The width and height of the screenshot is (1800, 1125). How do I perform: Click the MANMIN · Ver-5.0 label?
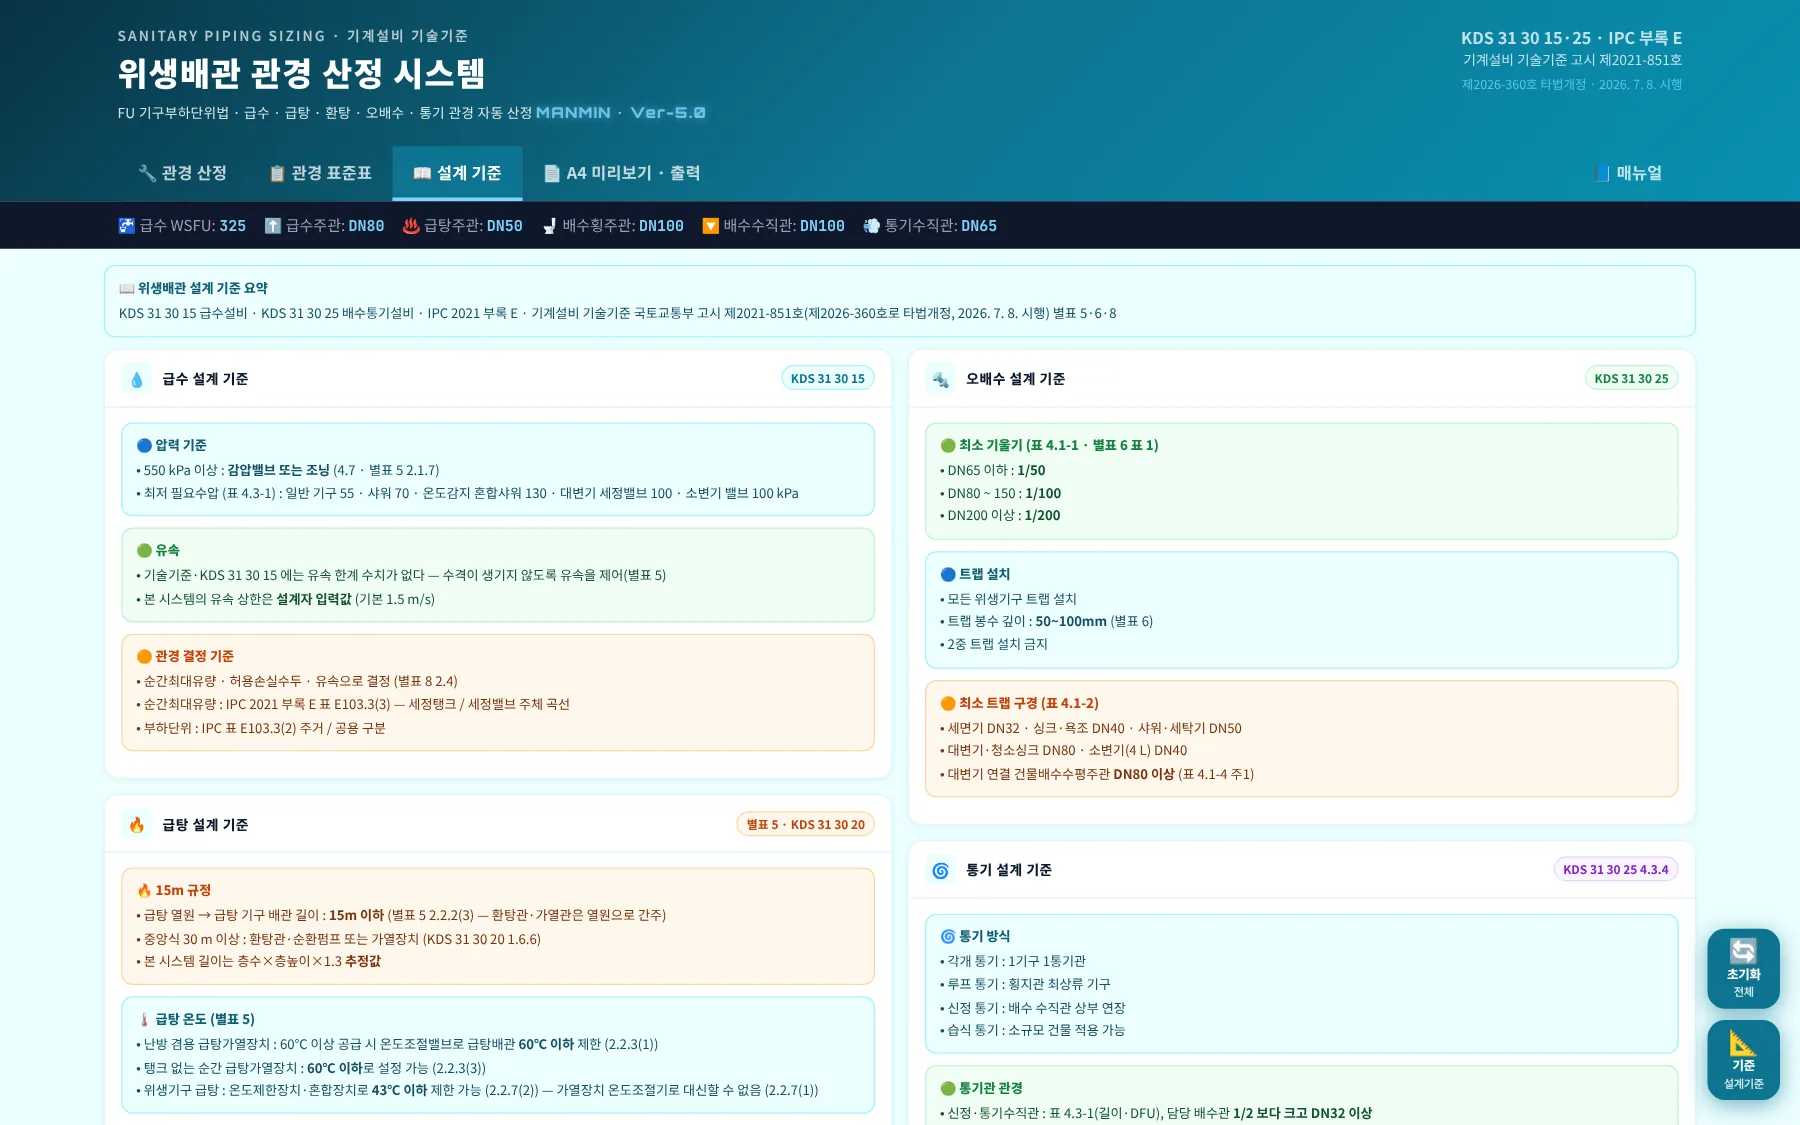pyautogui.click(x=621, y=113)
